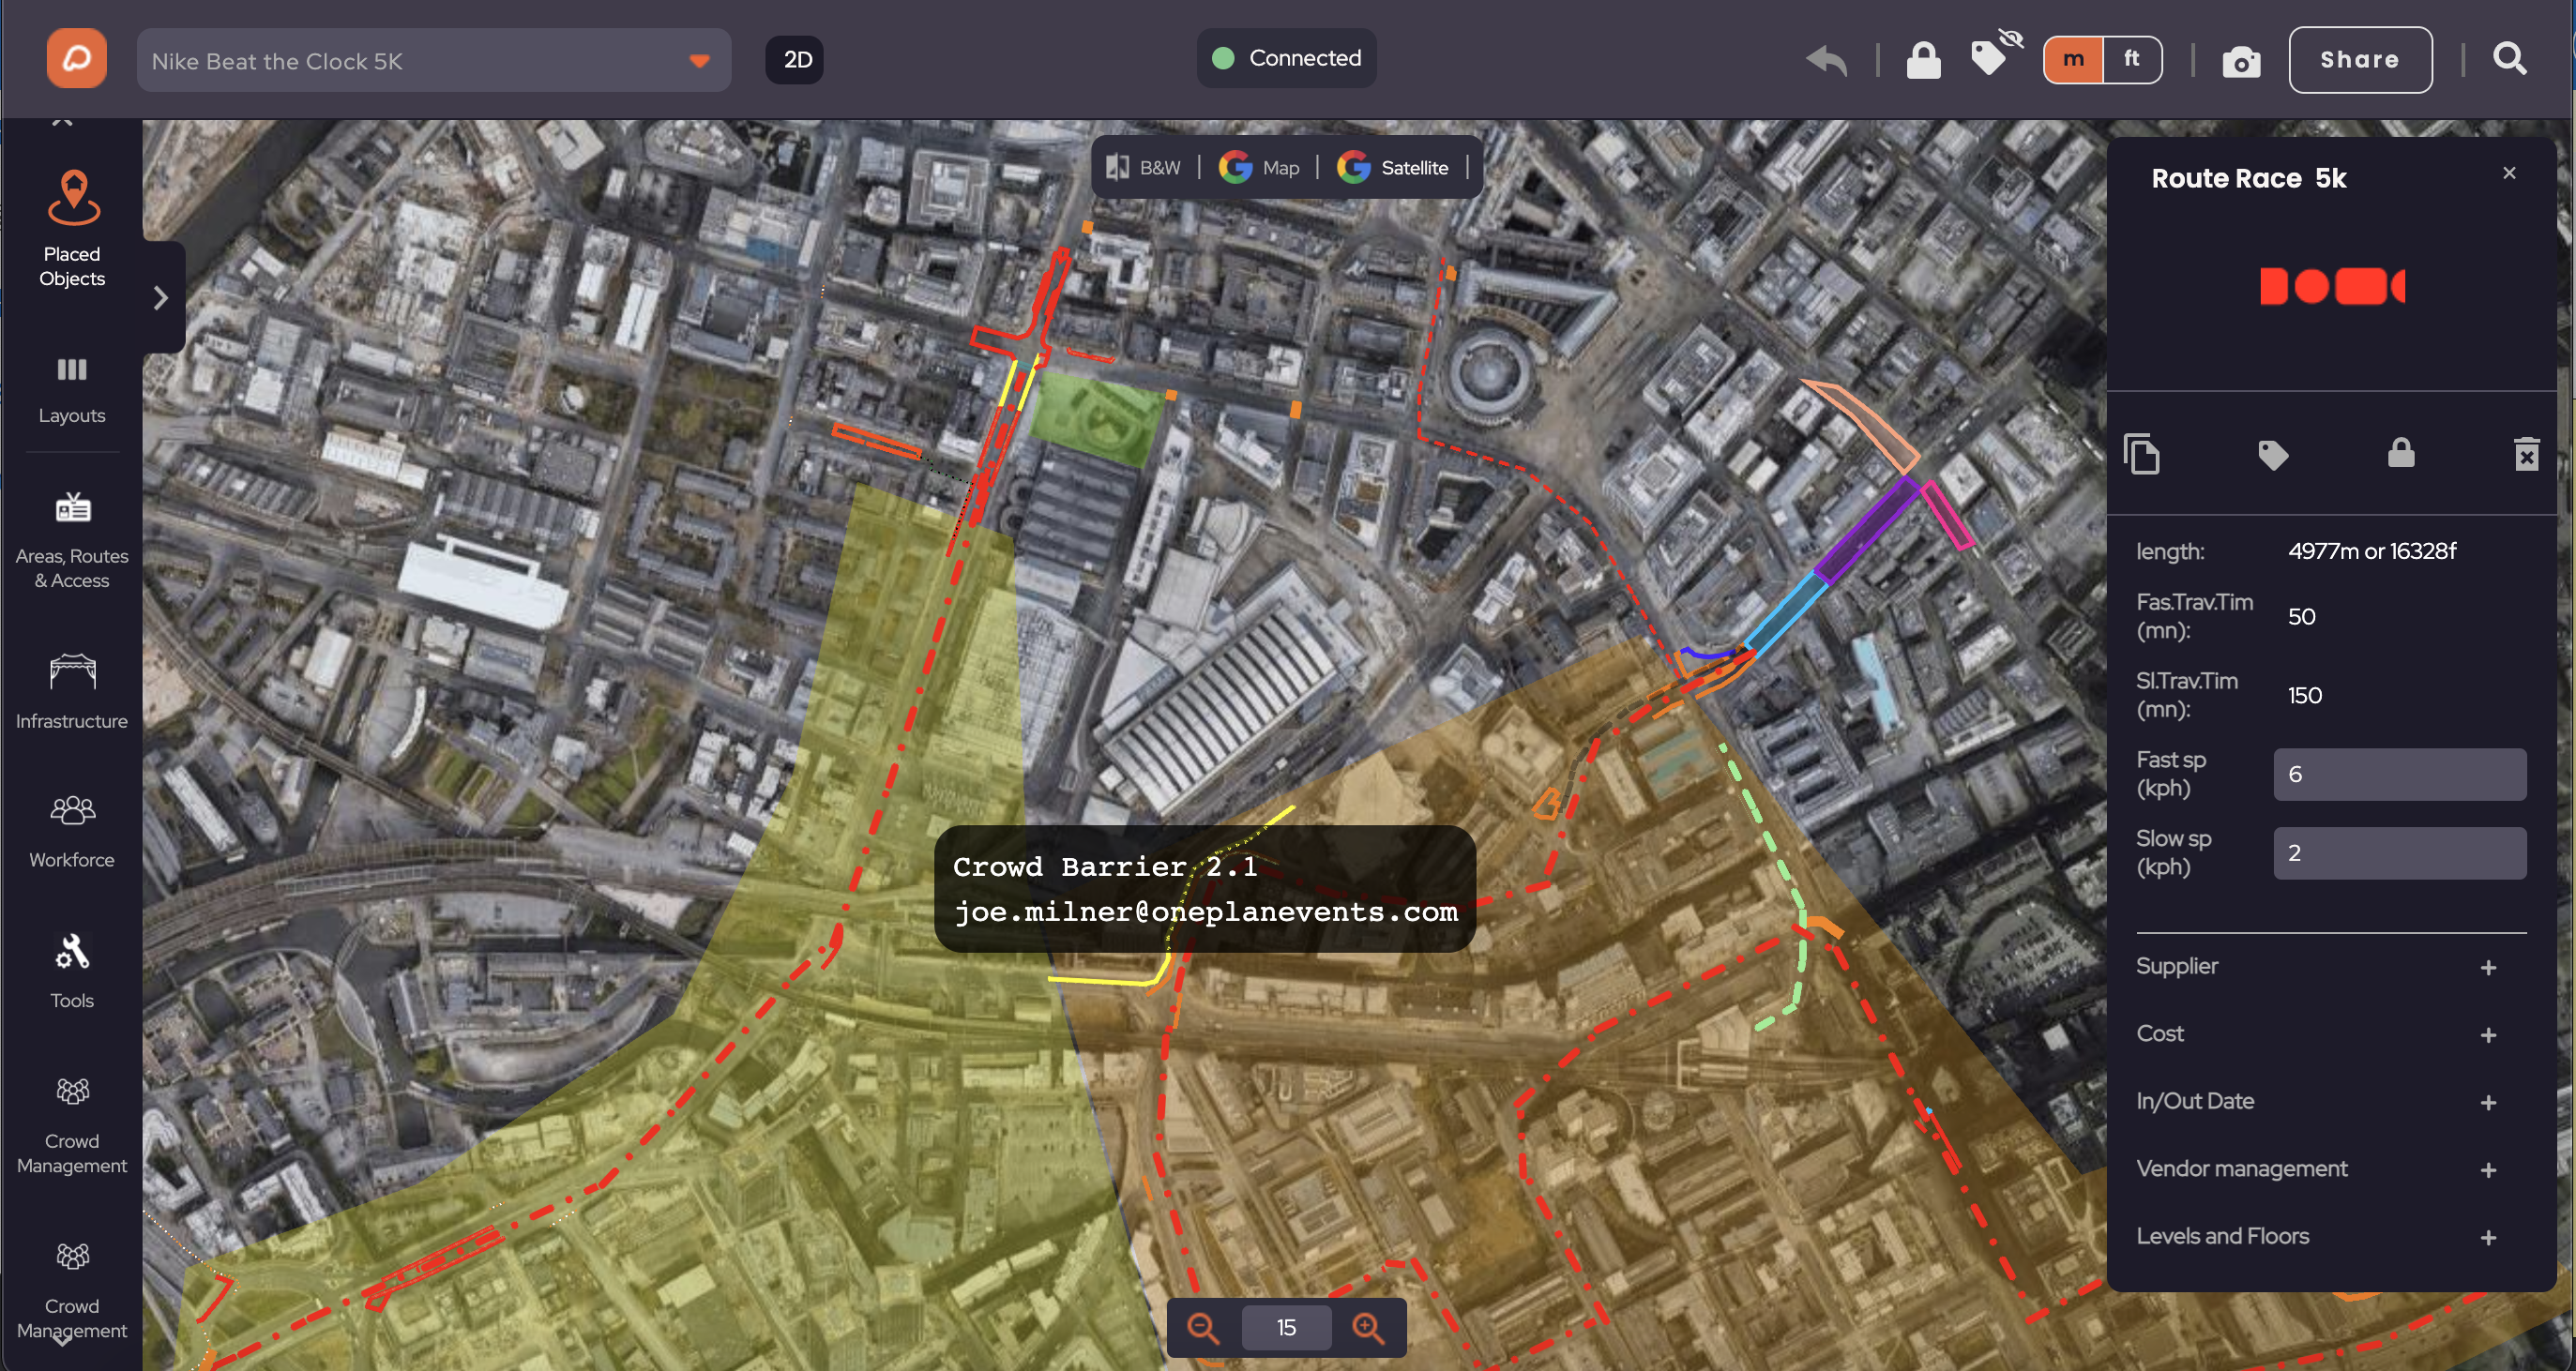Click the Connected status indicator
This screenshot has width=2576, height=1371.
[x=1287, y=58]
